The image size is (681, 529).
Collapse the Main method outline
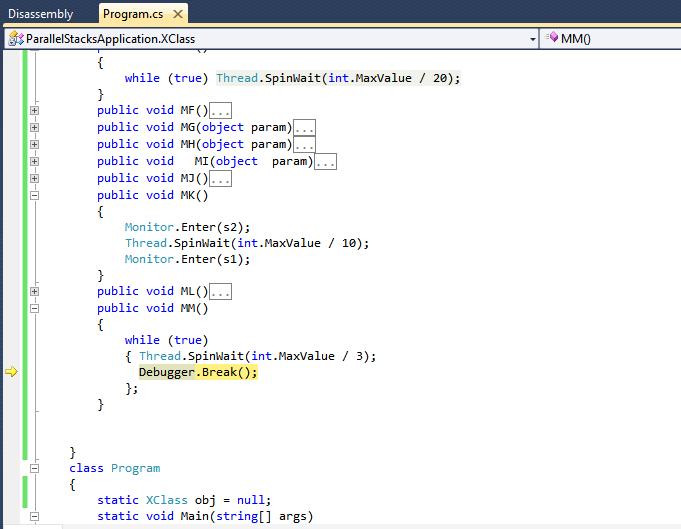point(34,516)
